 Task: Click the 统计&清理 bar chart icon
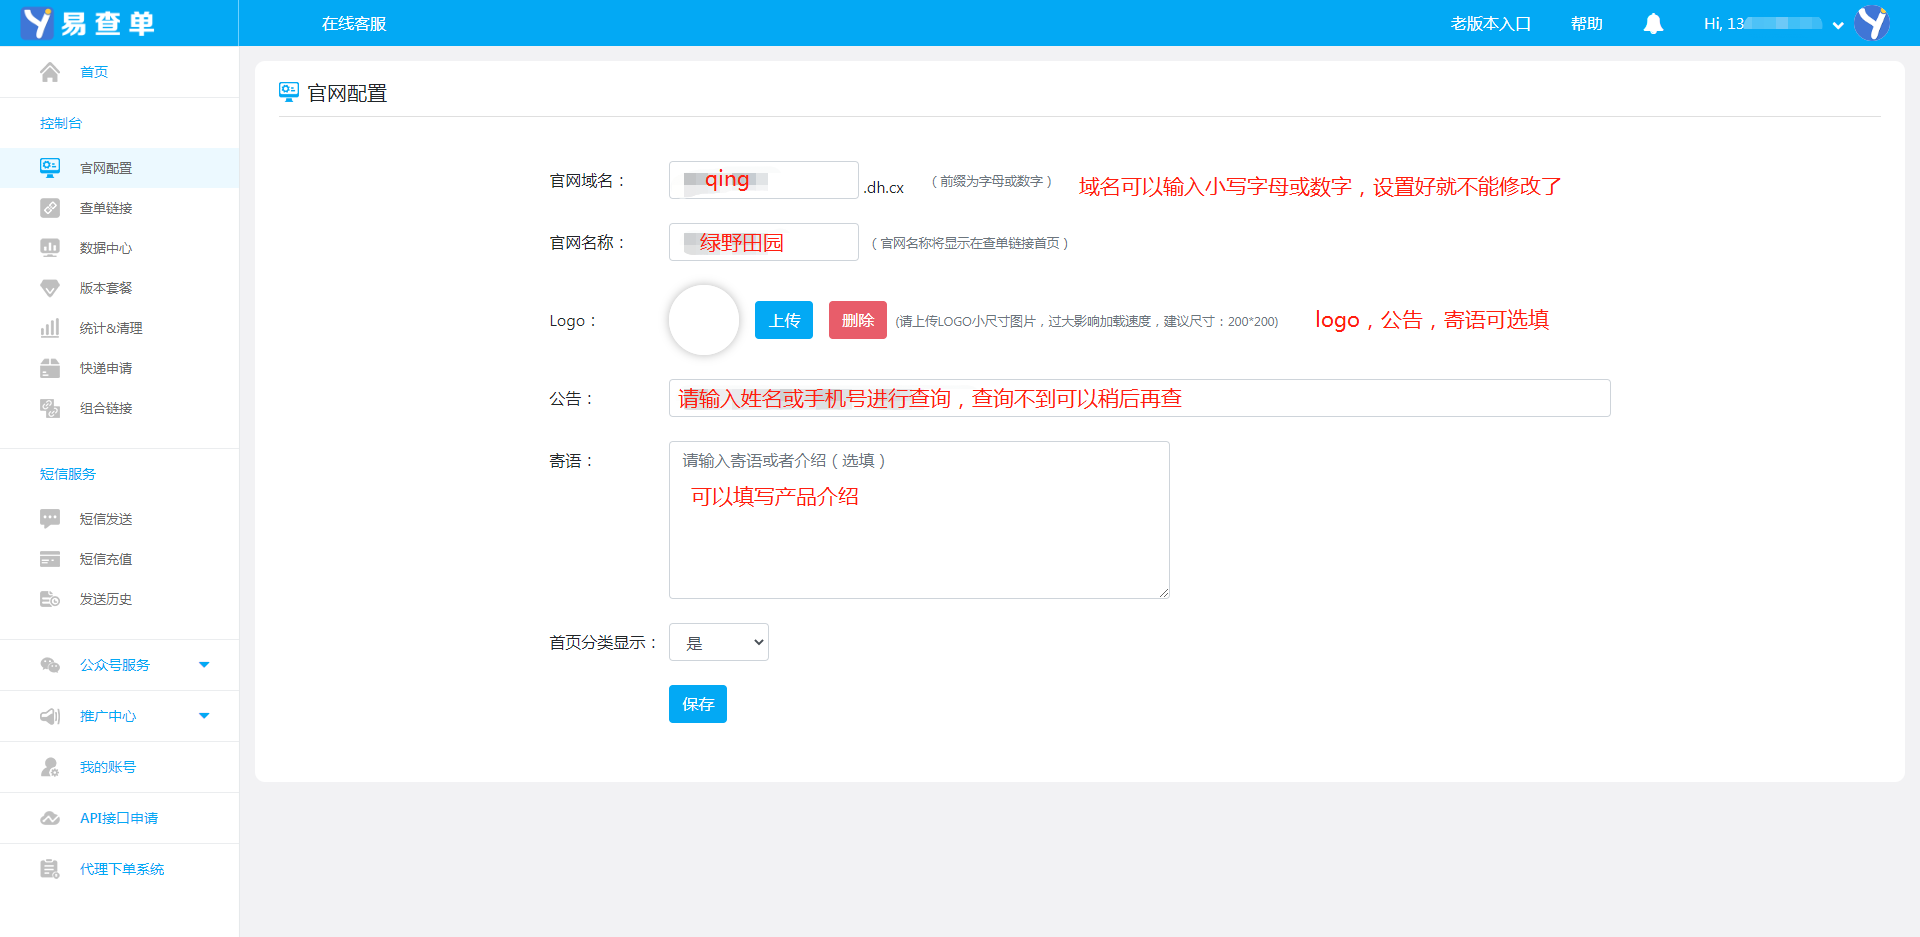pyautogui.click(x=50, y=328)
